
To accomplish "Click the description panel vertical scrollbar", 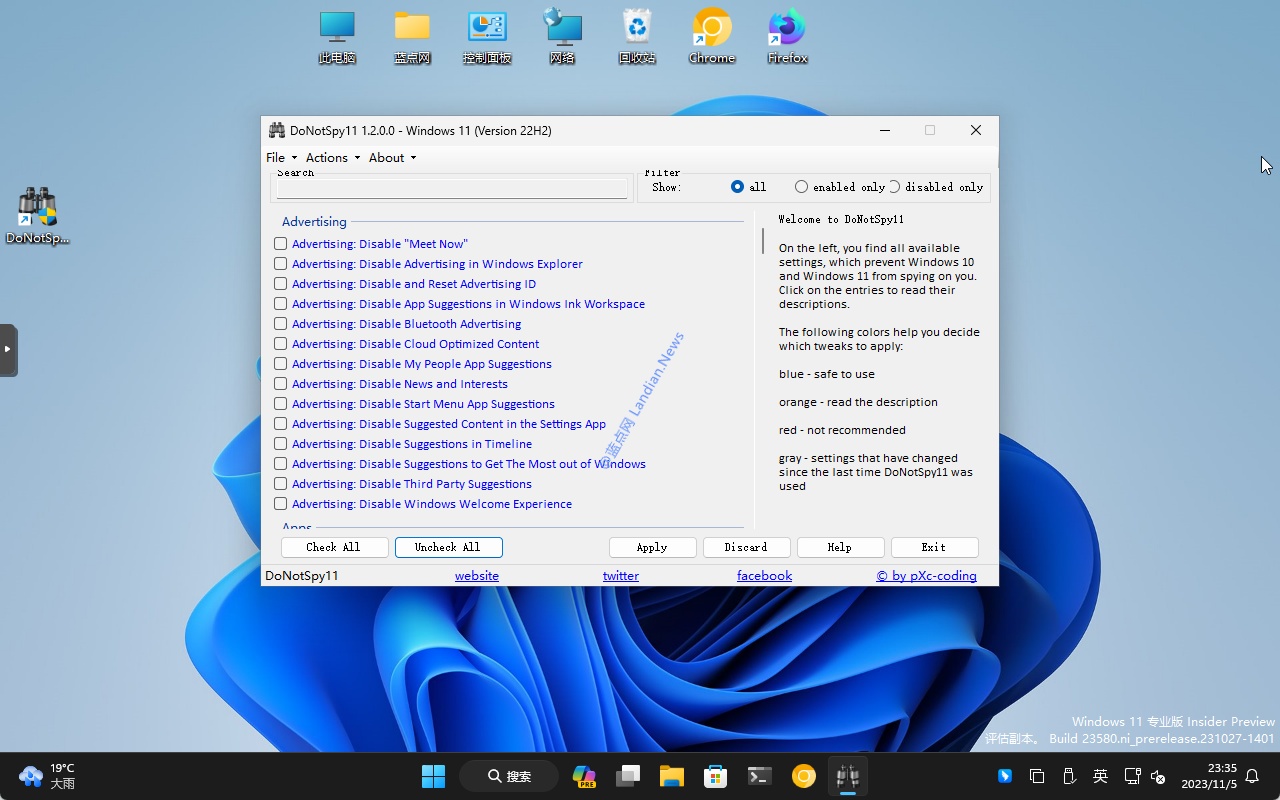I will click(x=763, y=242).
